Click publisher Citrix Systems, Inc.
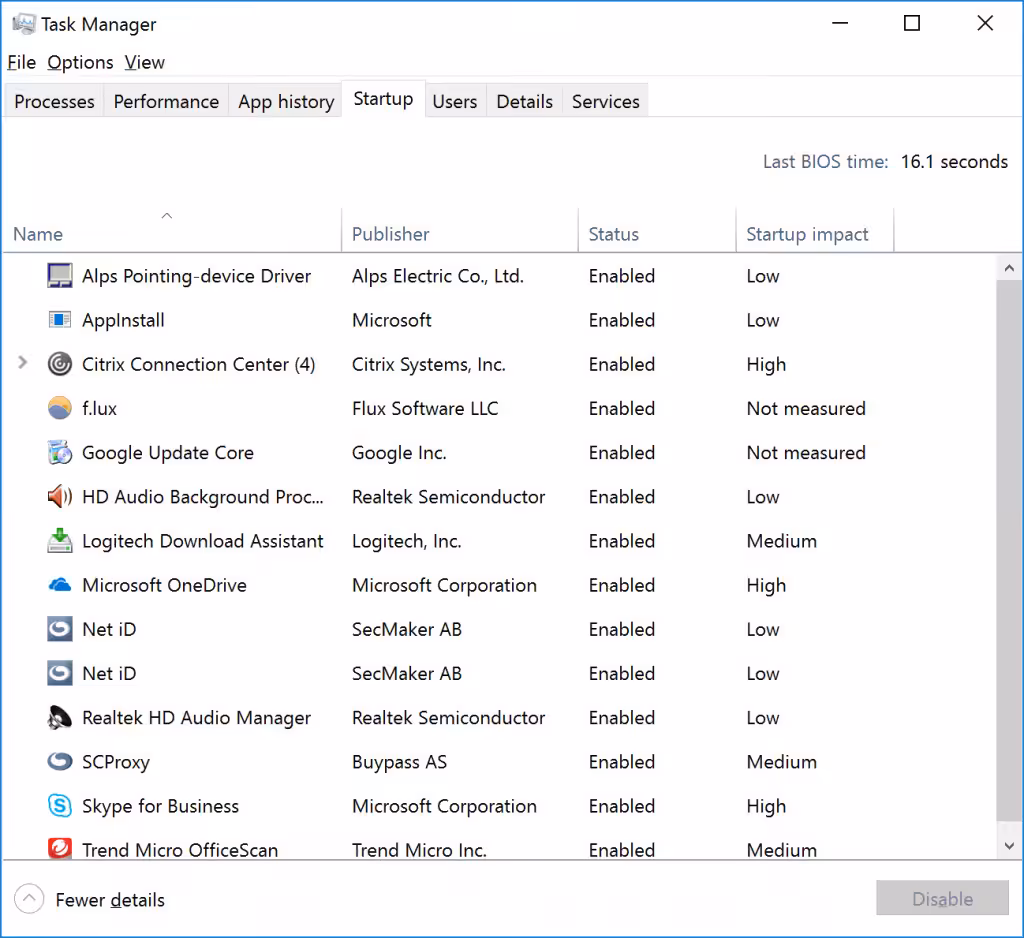Viewport: 1024px width, 938px height. (x=429, y=364)
